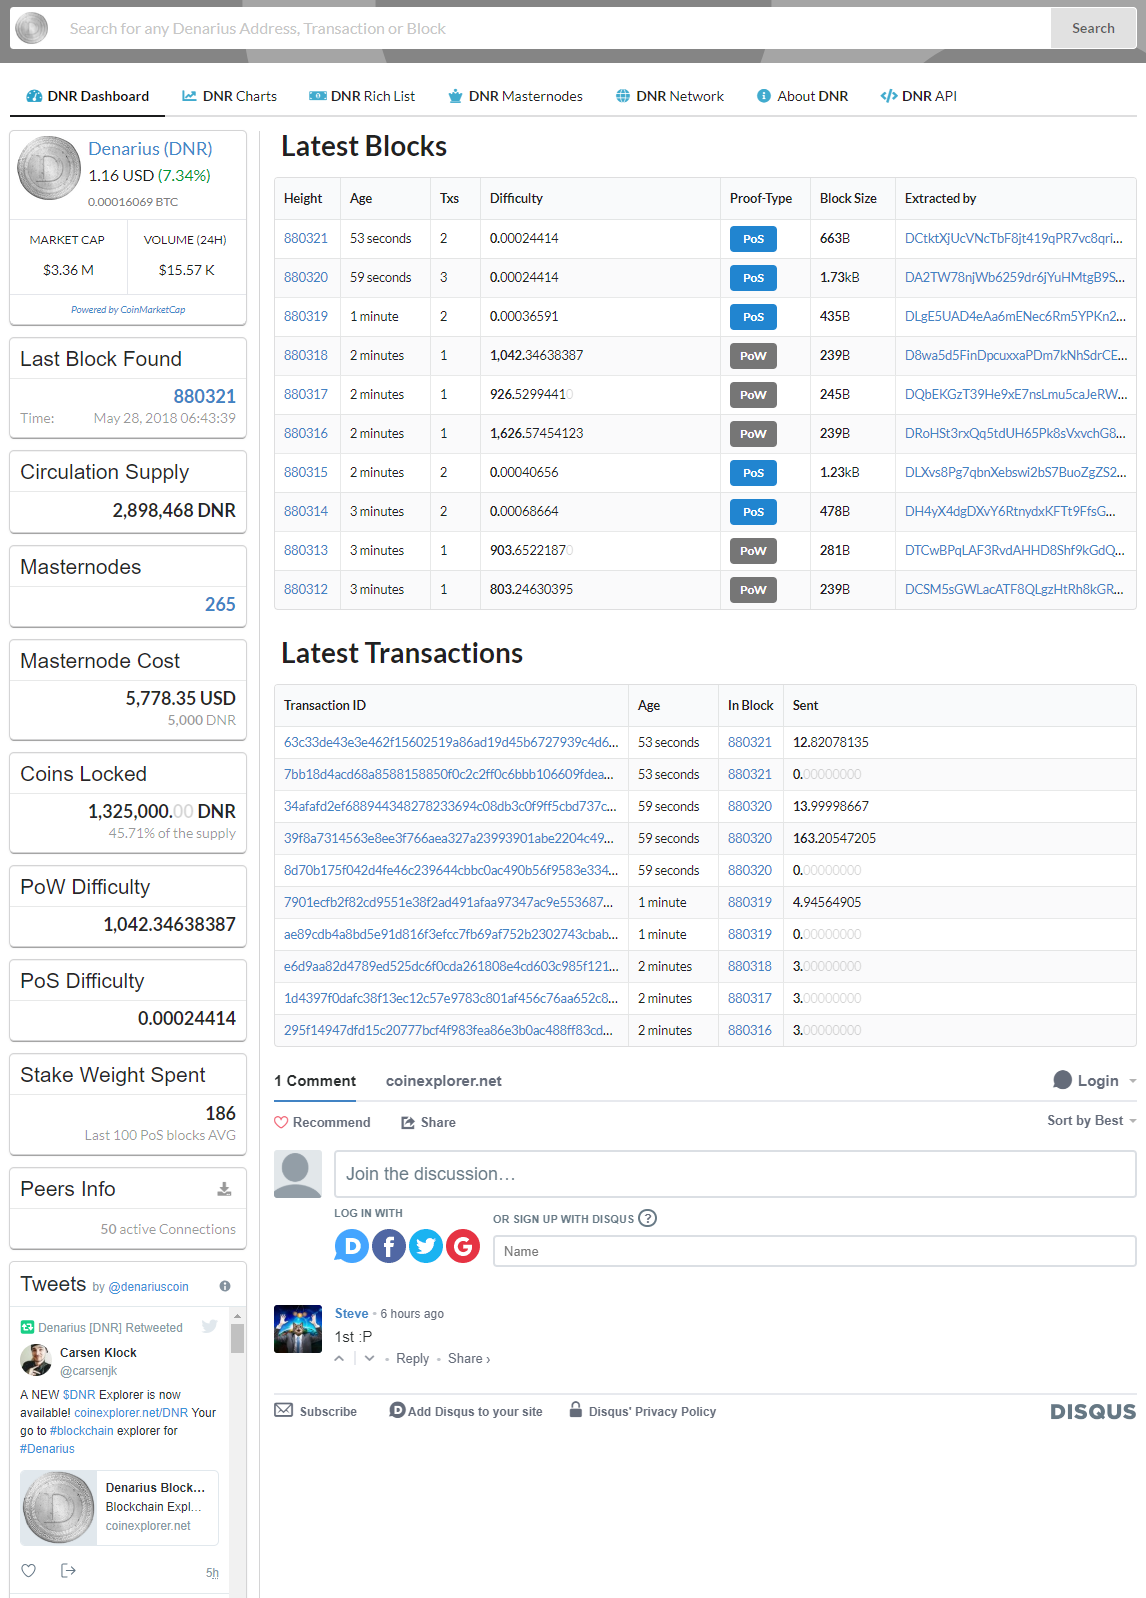Open extractor address DCtktXjUcVNcTbF8jt419q...
Image resolution: width=1146 pixels, height=1598 pixels.
(x=1014, y=238)
